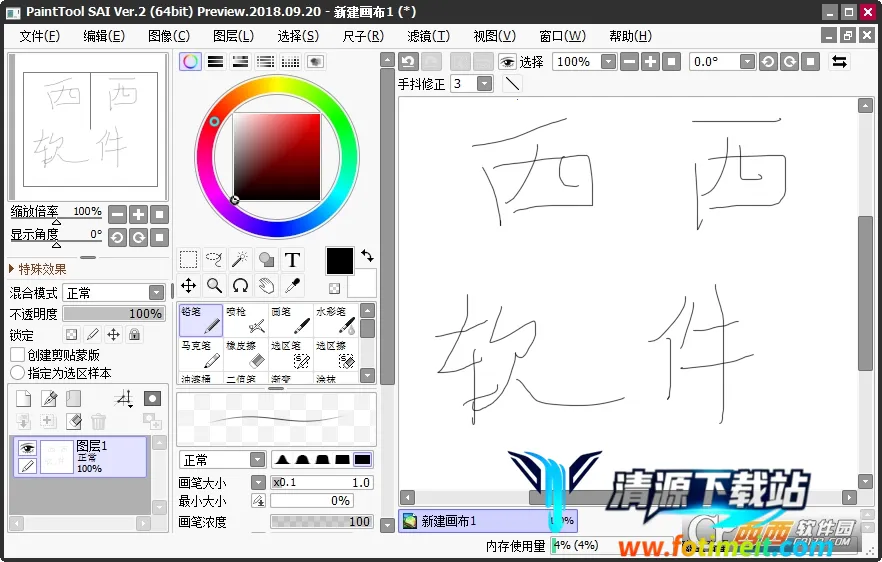Zoom out navigator with minus button

pos(117,214)
